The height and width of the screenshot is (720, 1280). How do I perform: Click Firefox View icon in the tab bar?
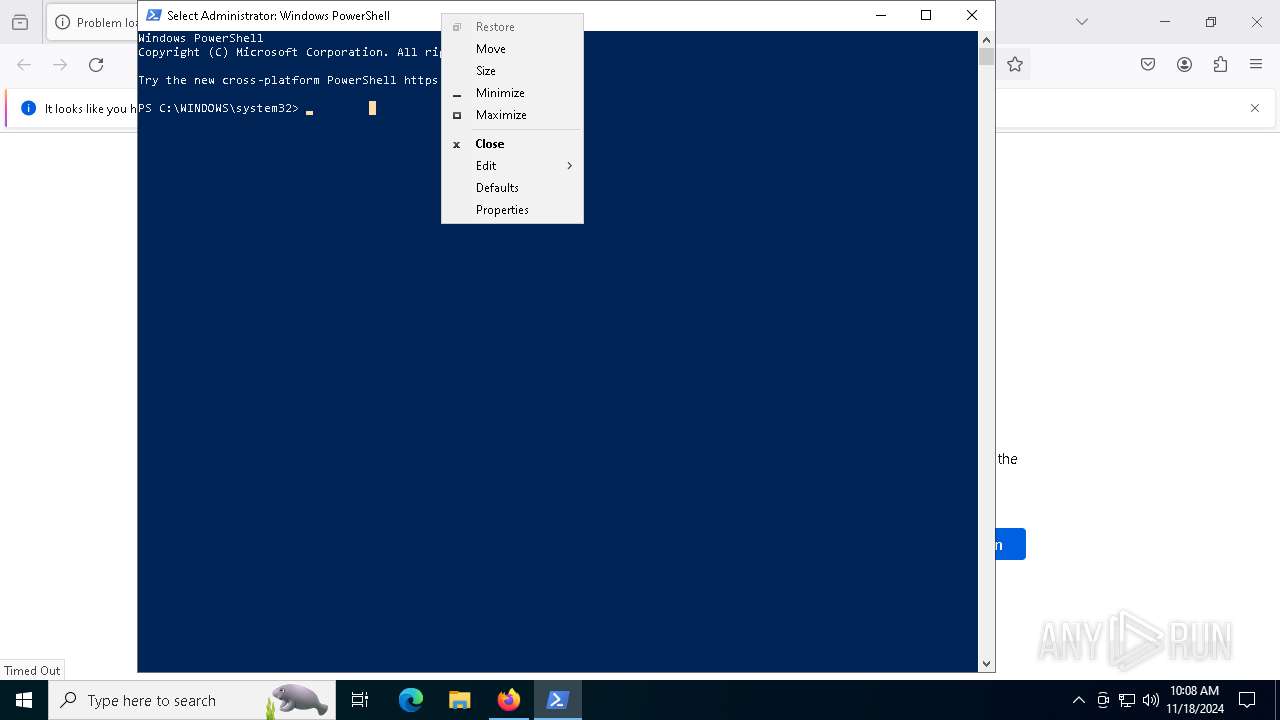[x=20, y=22]
